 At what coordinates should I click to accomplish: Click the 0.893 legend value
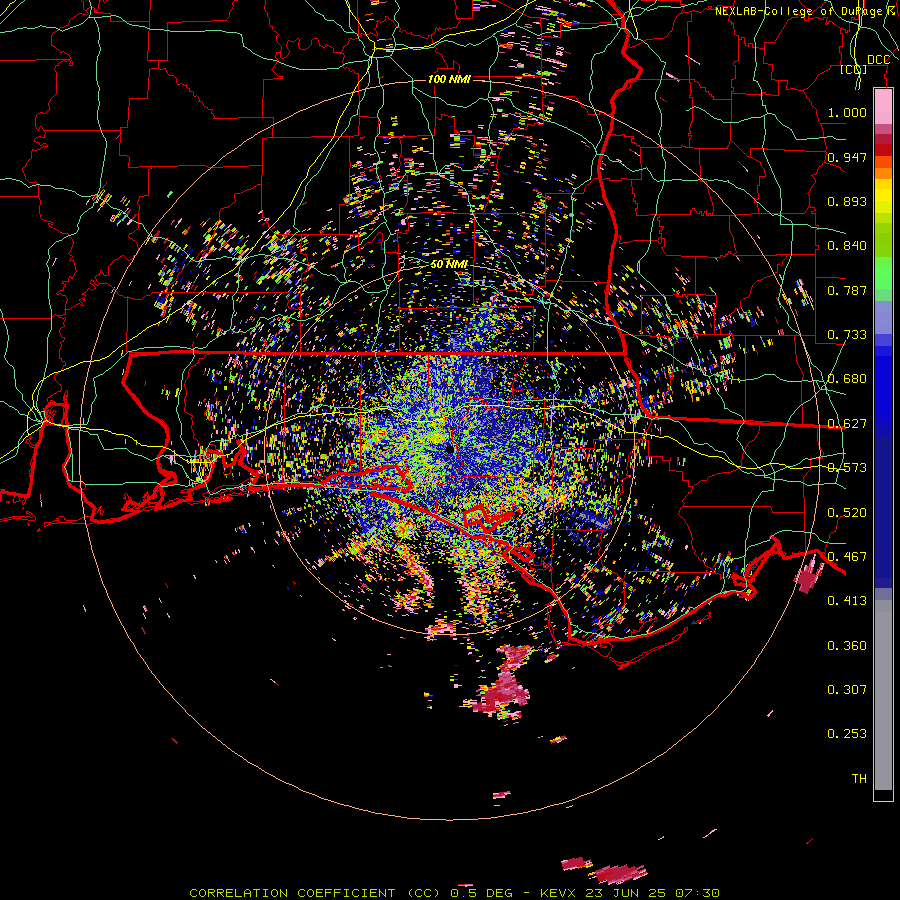[x=847, y=201]
